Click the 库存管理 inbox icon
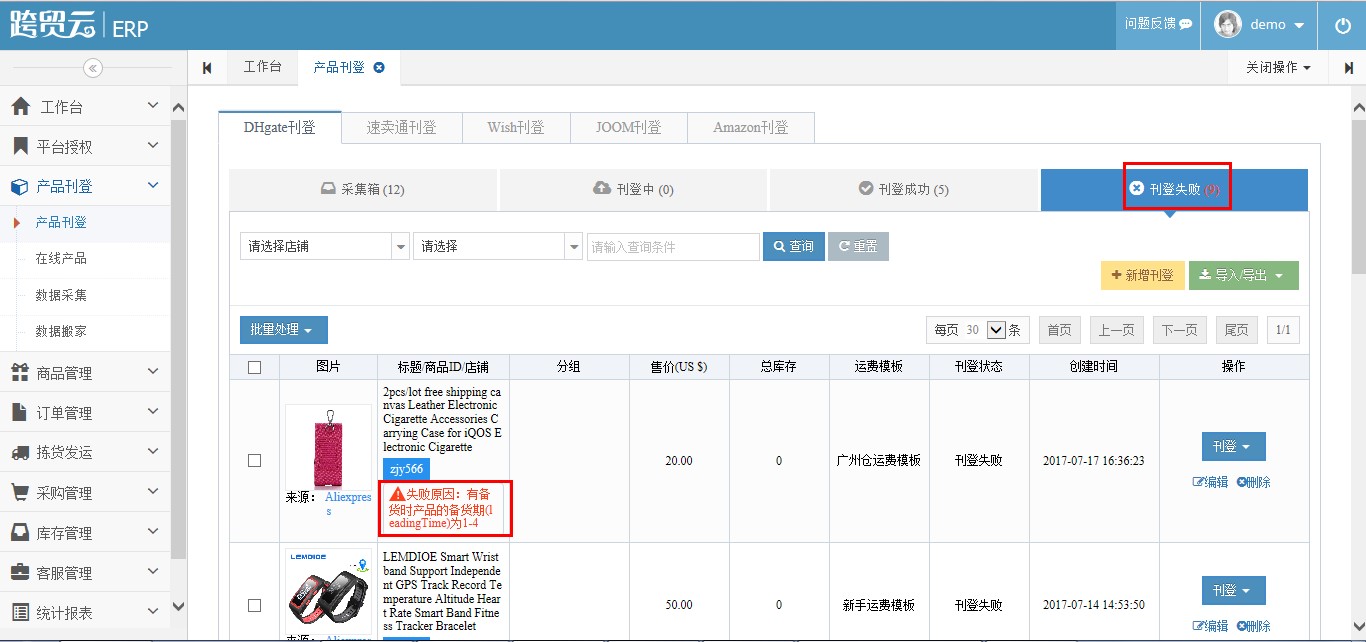The width and height of the screenshot is (1366, 642). 20,532
